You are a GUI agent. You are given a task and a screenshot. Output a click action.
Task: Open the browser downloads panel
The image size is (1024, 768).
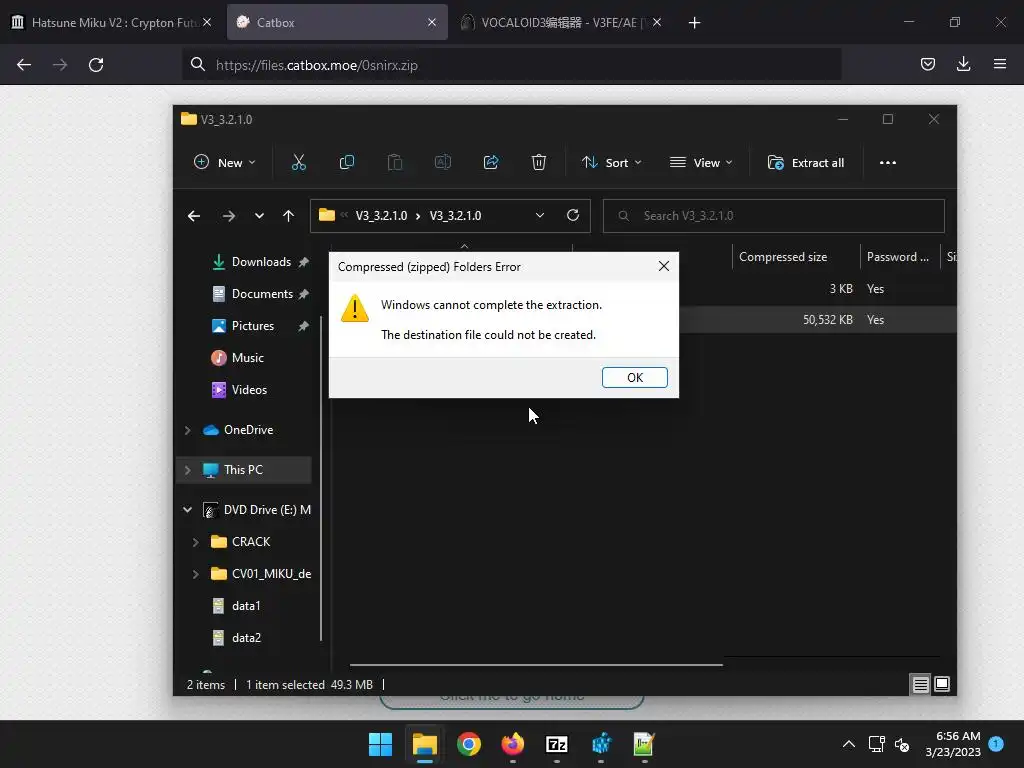tap(963, 64)
